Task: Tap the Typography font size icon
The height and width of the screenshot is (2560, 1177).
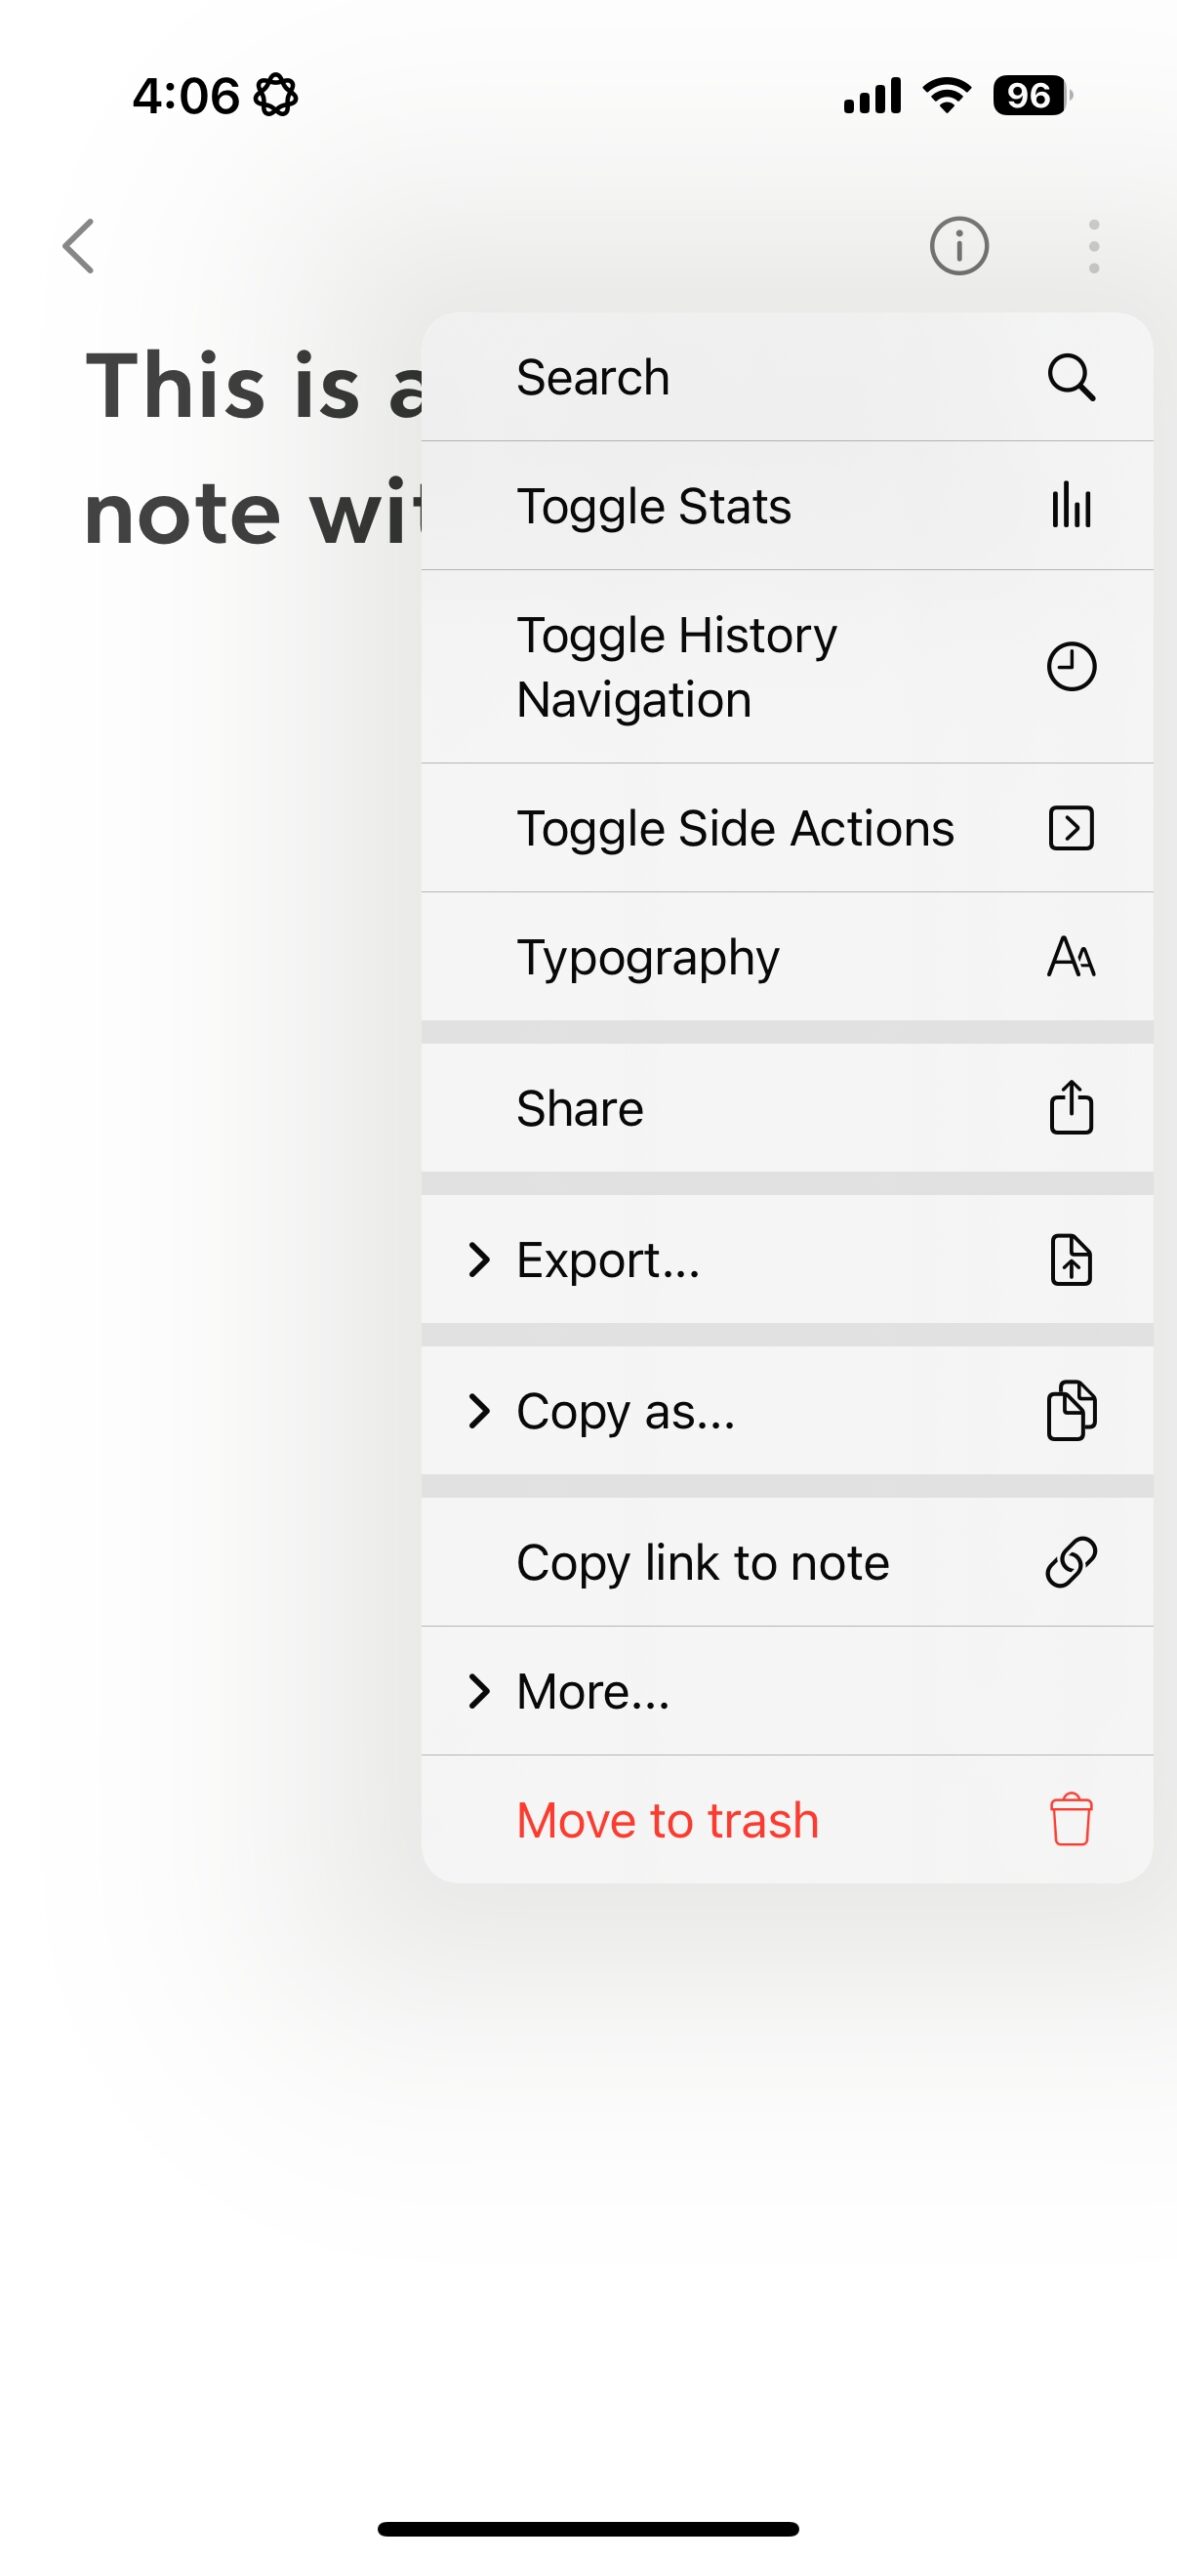Action: (x=1070, y=957)
